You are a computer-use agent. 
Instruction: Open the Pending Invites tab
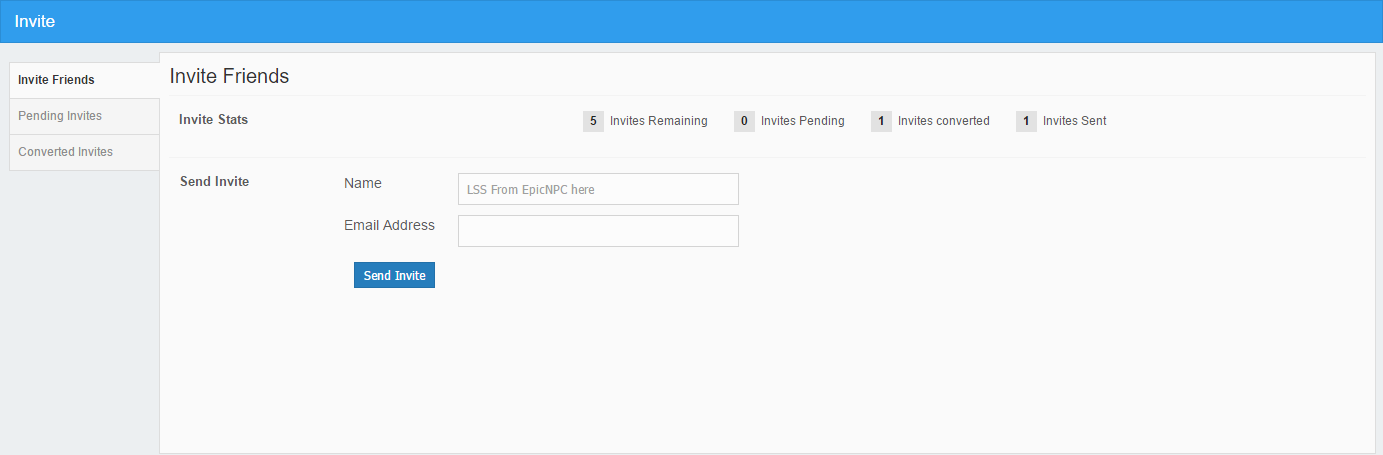point(84,116)
